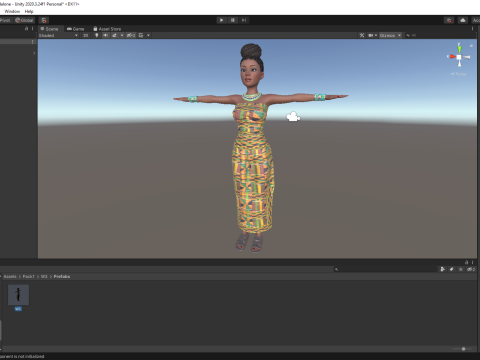Open the scene effects dropdown arrow
The width and height of the screenshot is (480, 360).
coord(122,35)
